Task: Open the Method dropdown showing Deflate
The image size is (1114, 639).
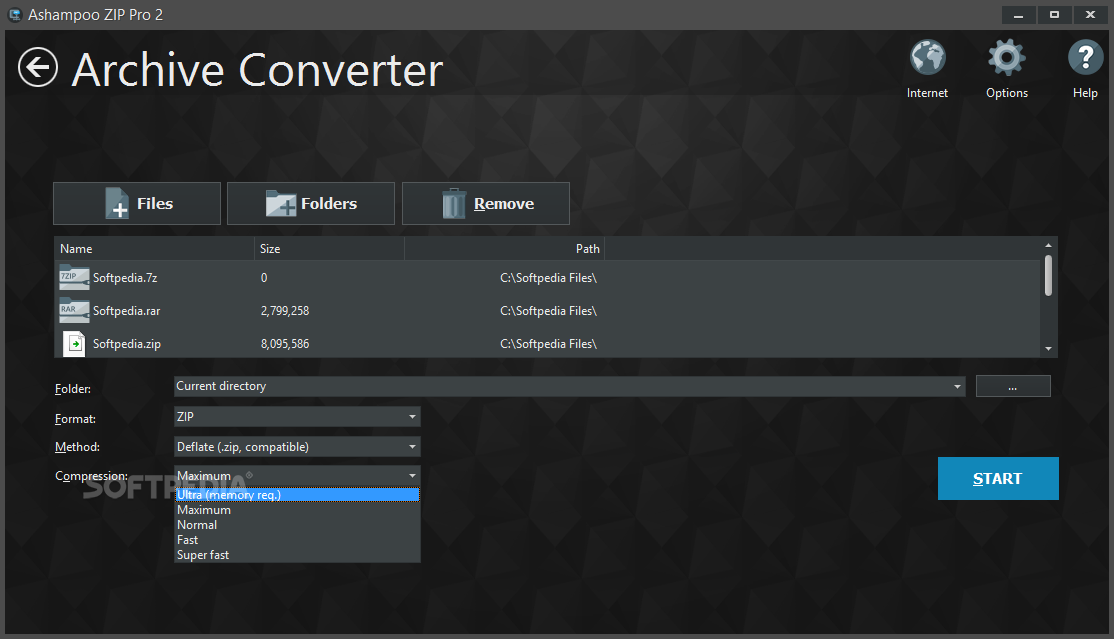Action: point(297,446)
